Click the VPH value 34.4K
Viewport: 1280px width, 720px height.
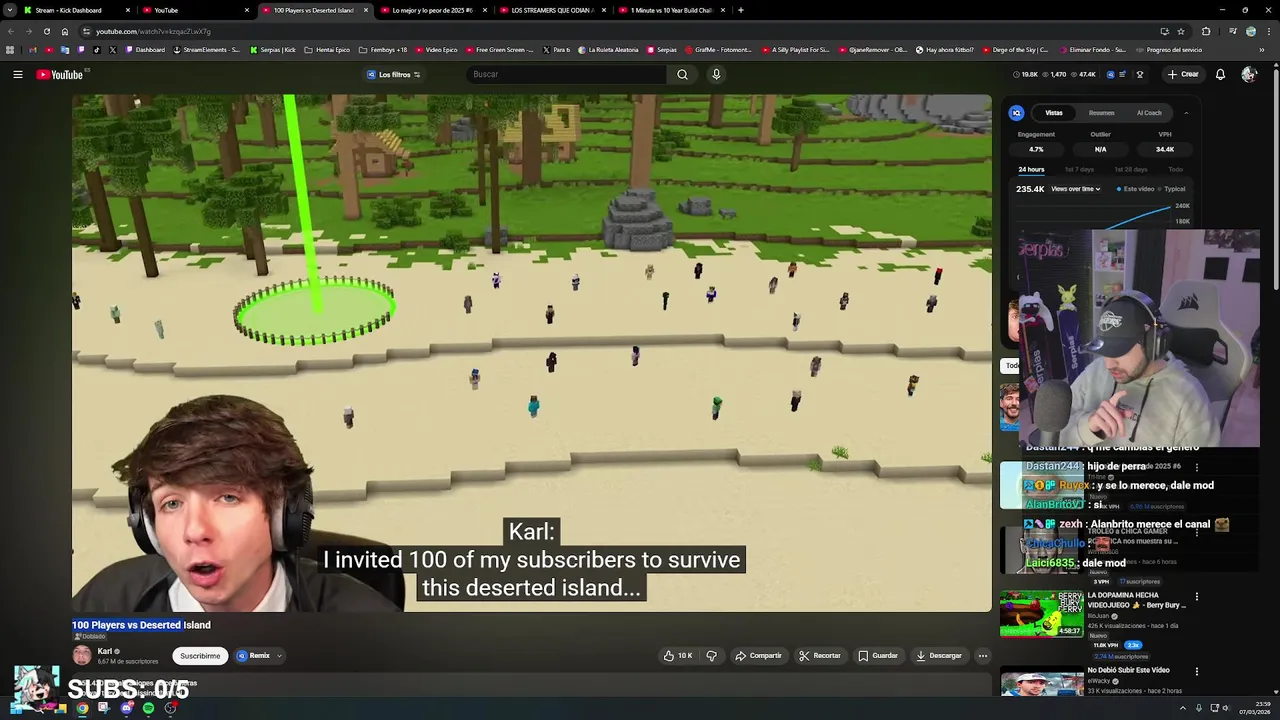pyautogui.click(x=1165, y=149)
